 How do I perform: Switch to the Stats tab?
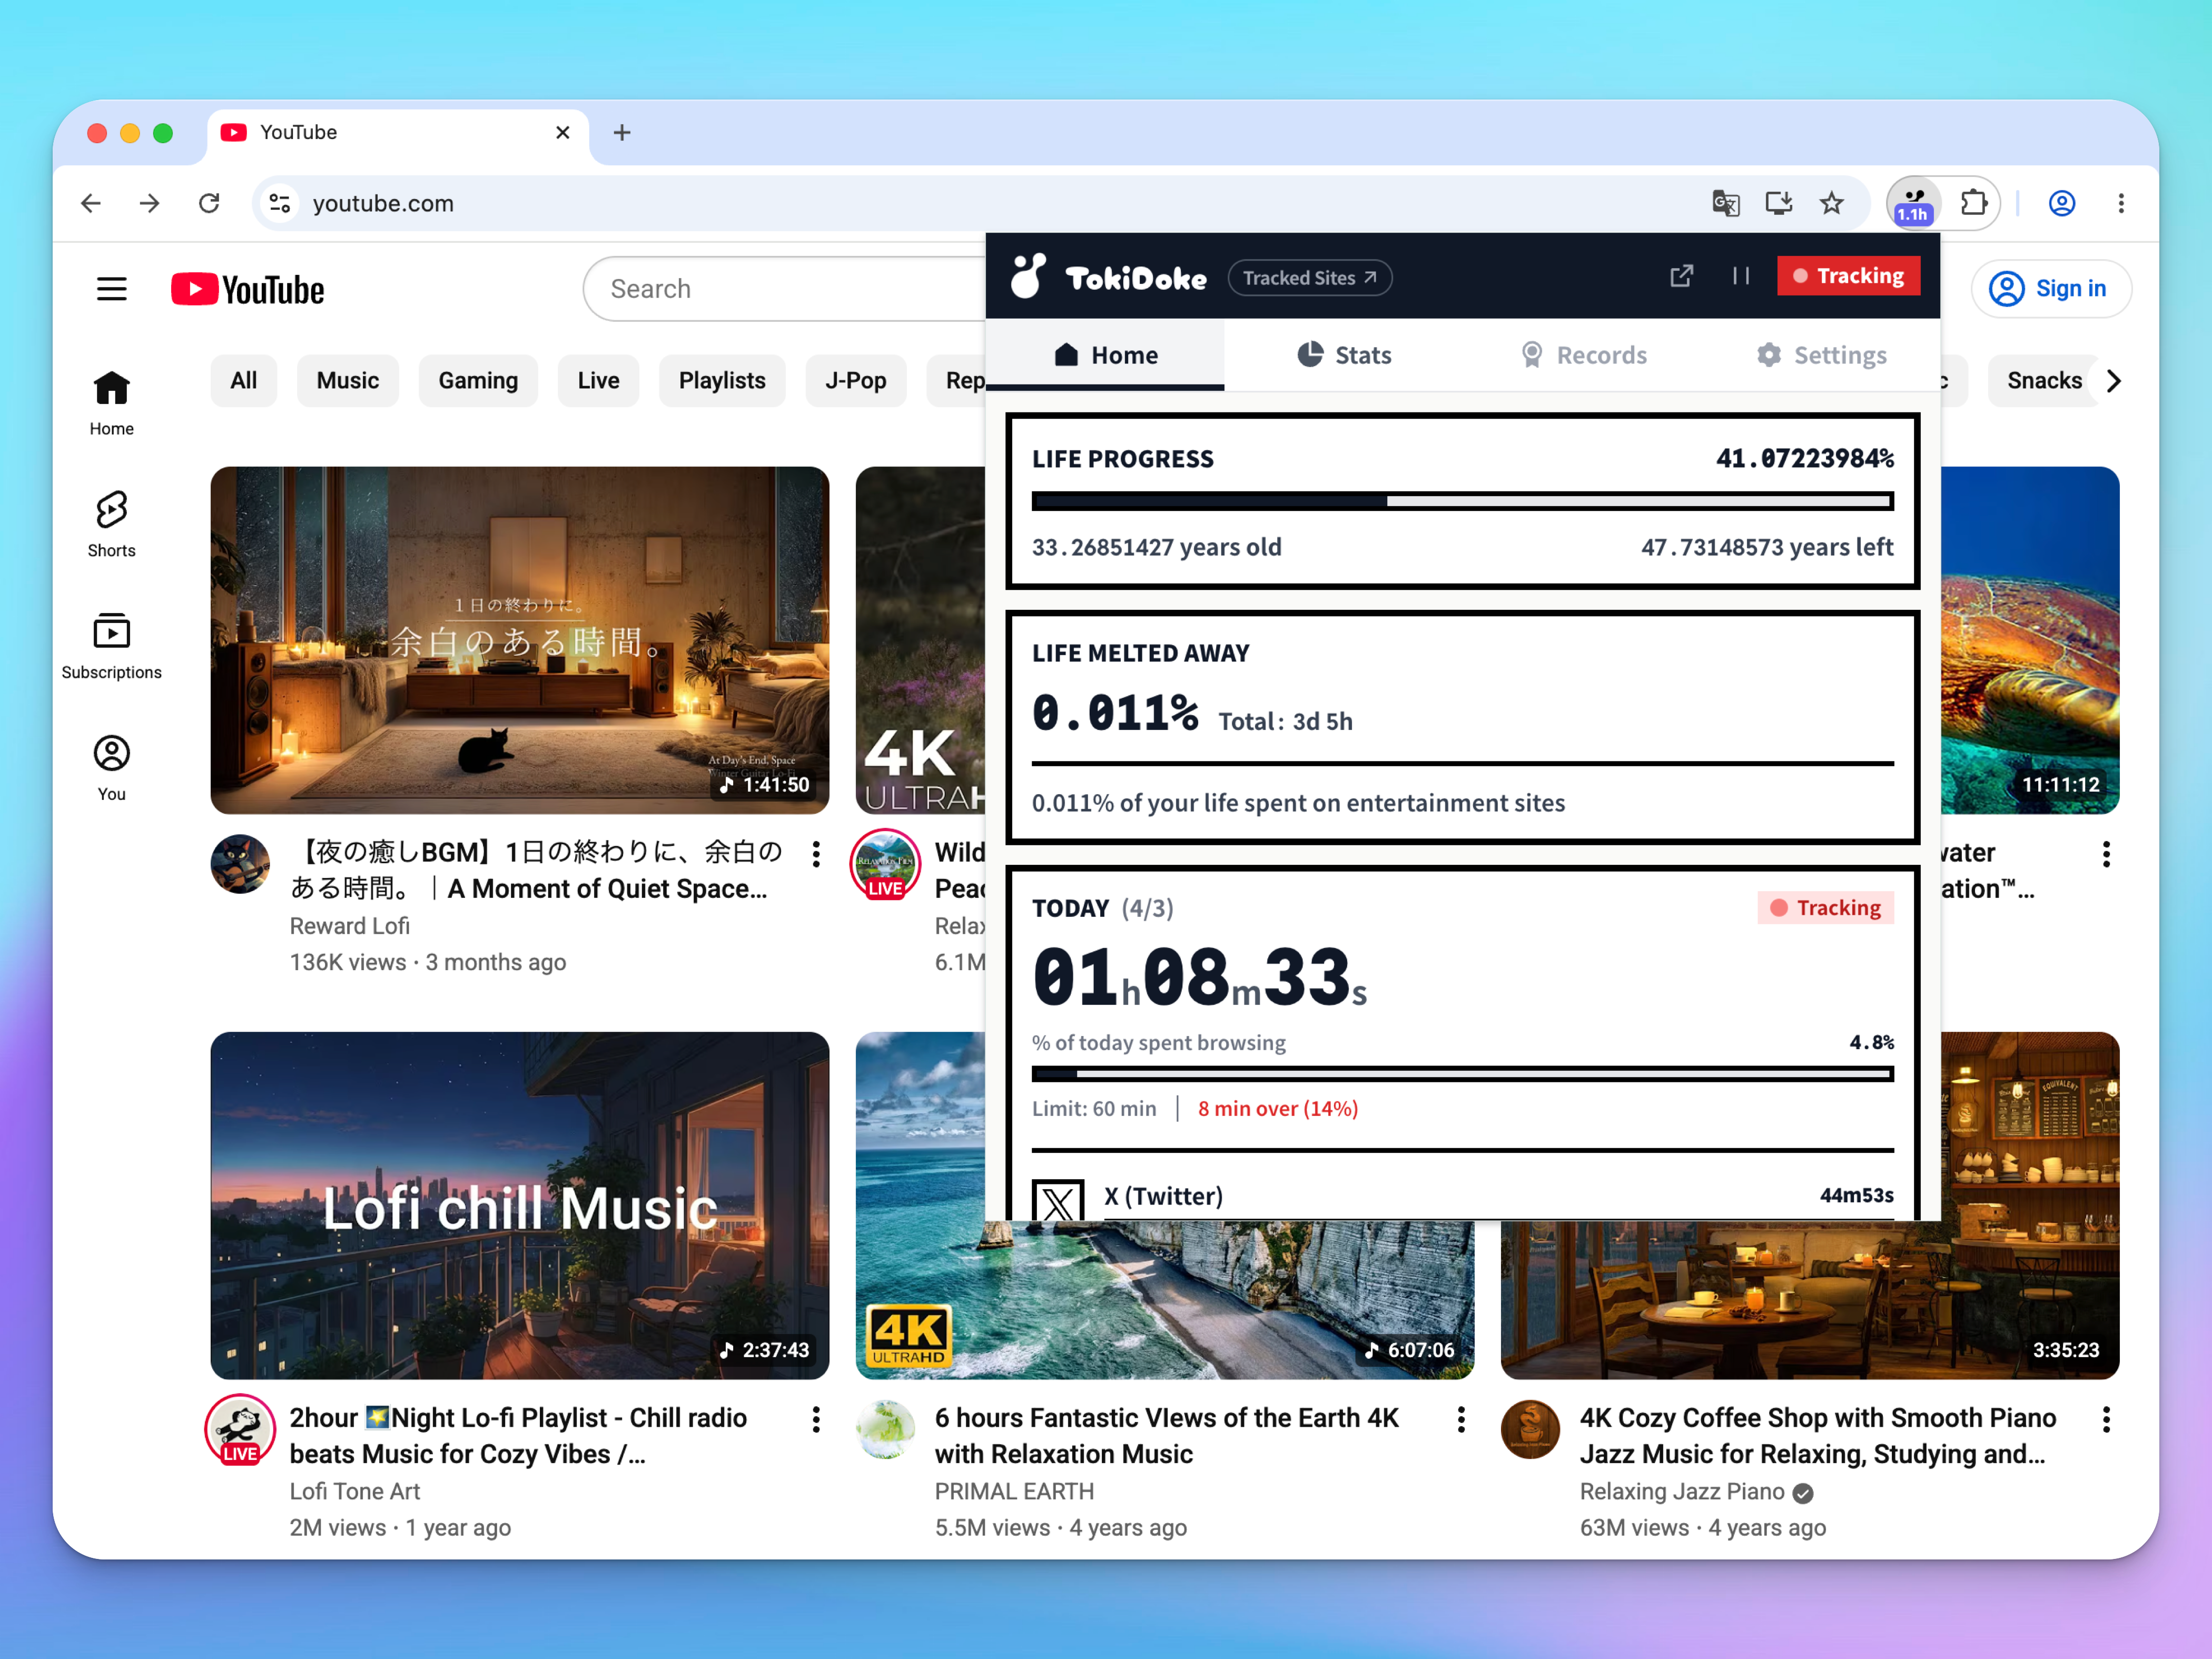[x=1344, y=355]
